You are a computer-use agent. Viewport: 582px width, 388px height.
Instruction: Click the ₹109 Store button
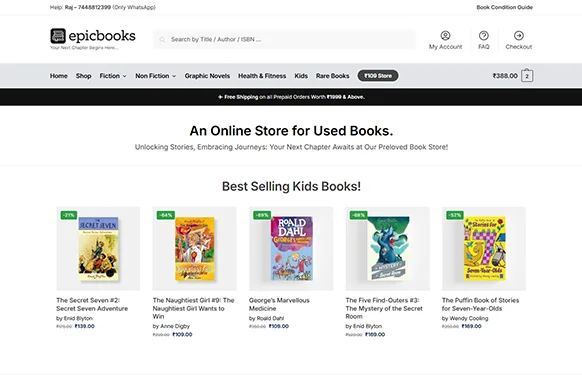[378, 76]
